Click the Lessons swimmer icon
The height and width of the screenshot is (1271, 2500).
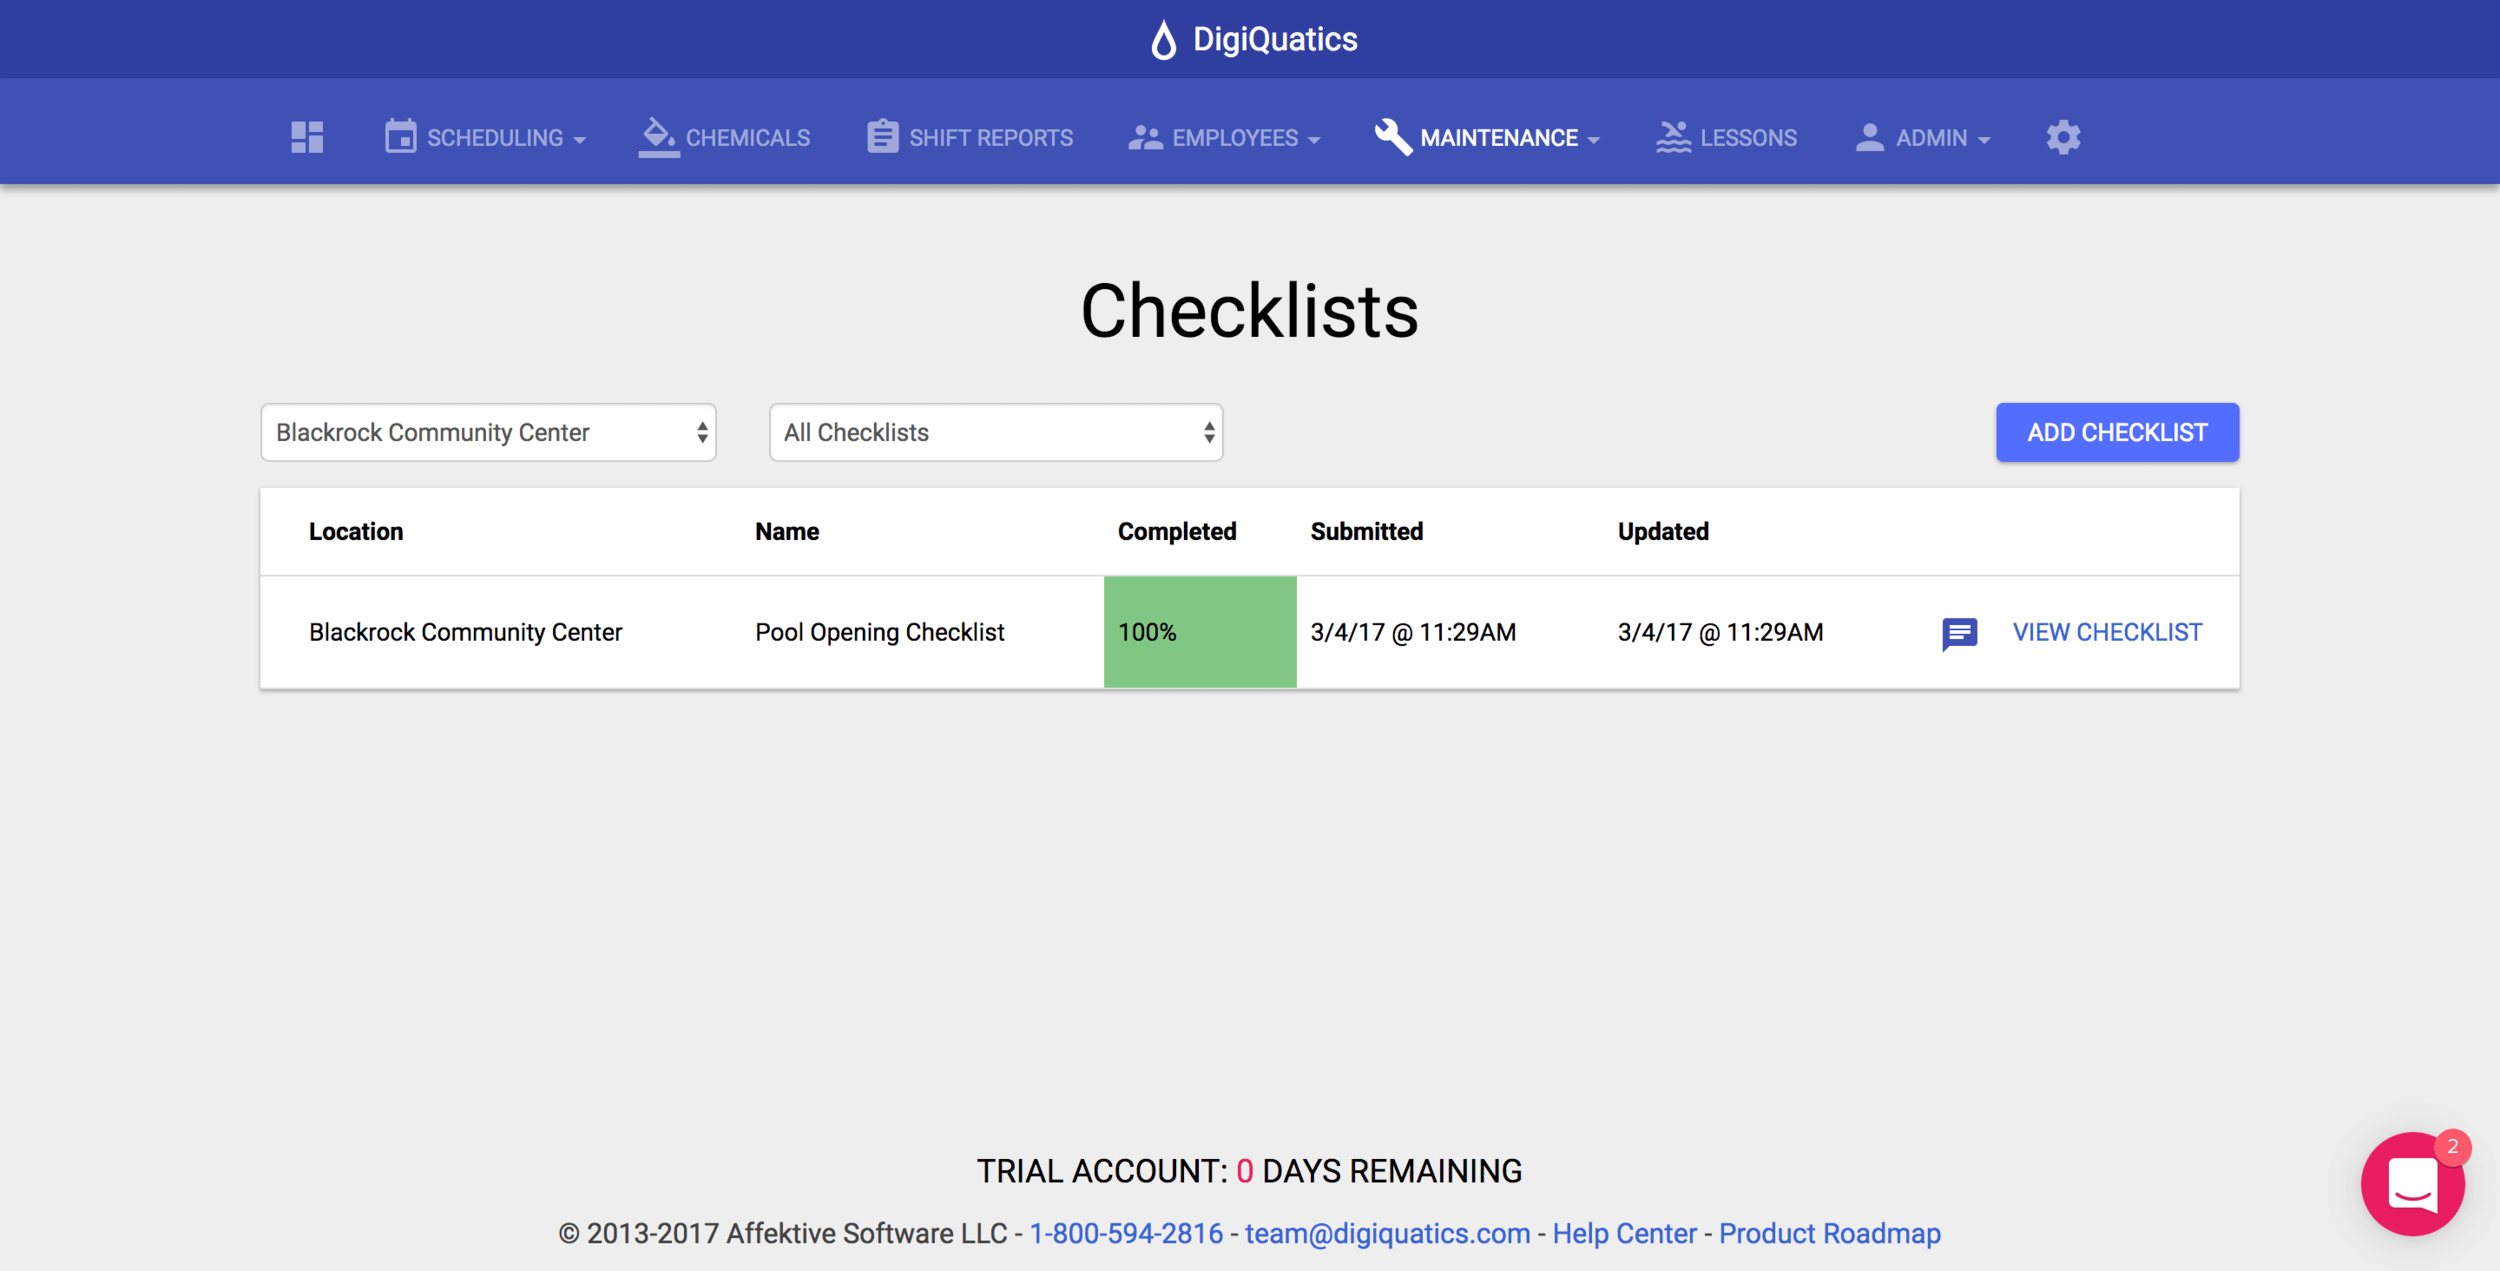[x=1673, y=137]
